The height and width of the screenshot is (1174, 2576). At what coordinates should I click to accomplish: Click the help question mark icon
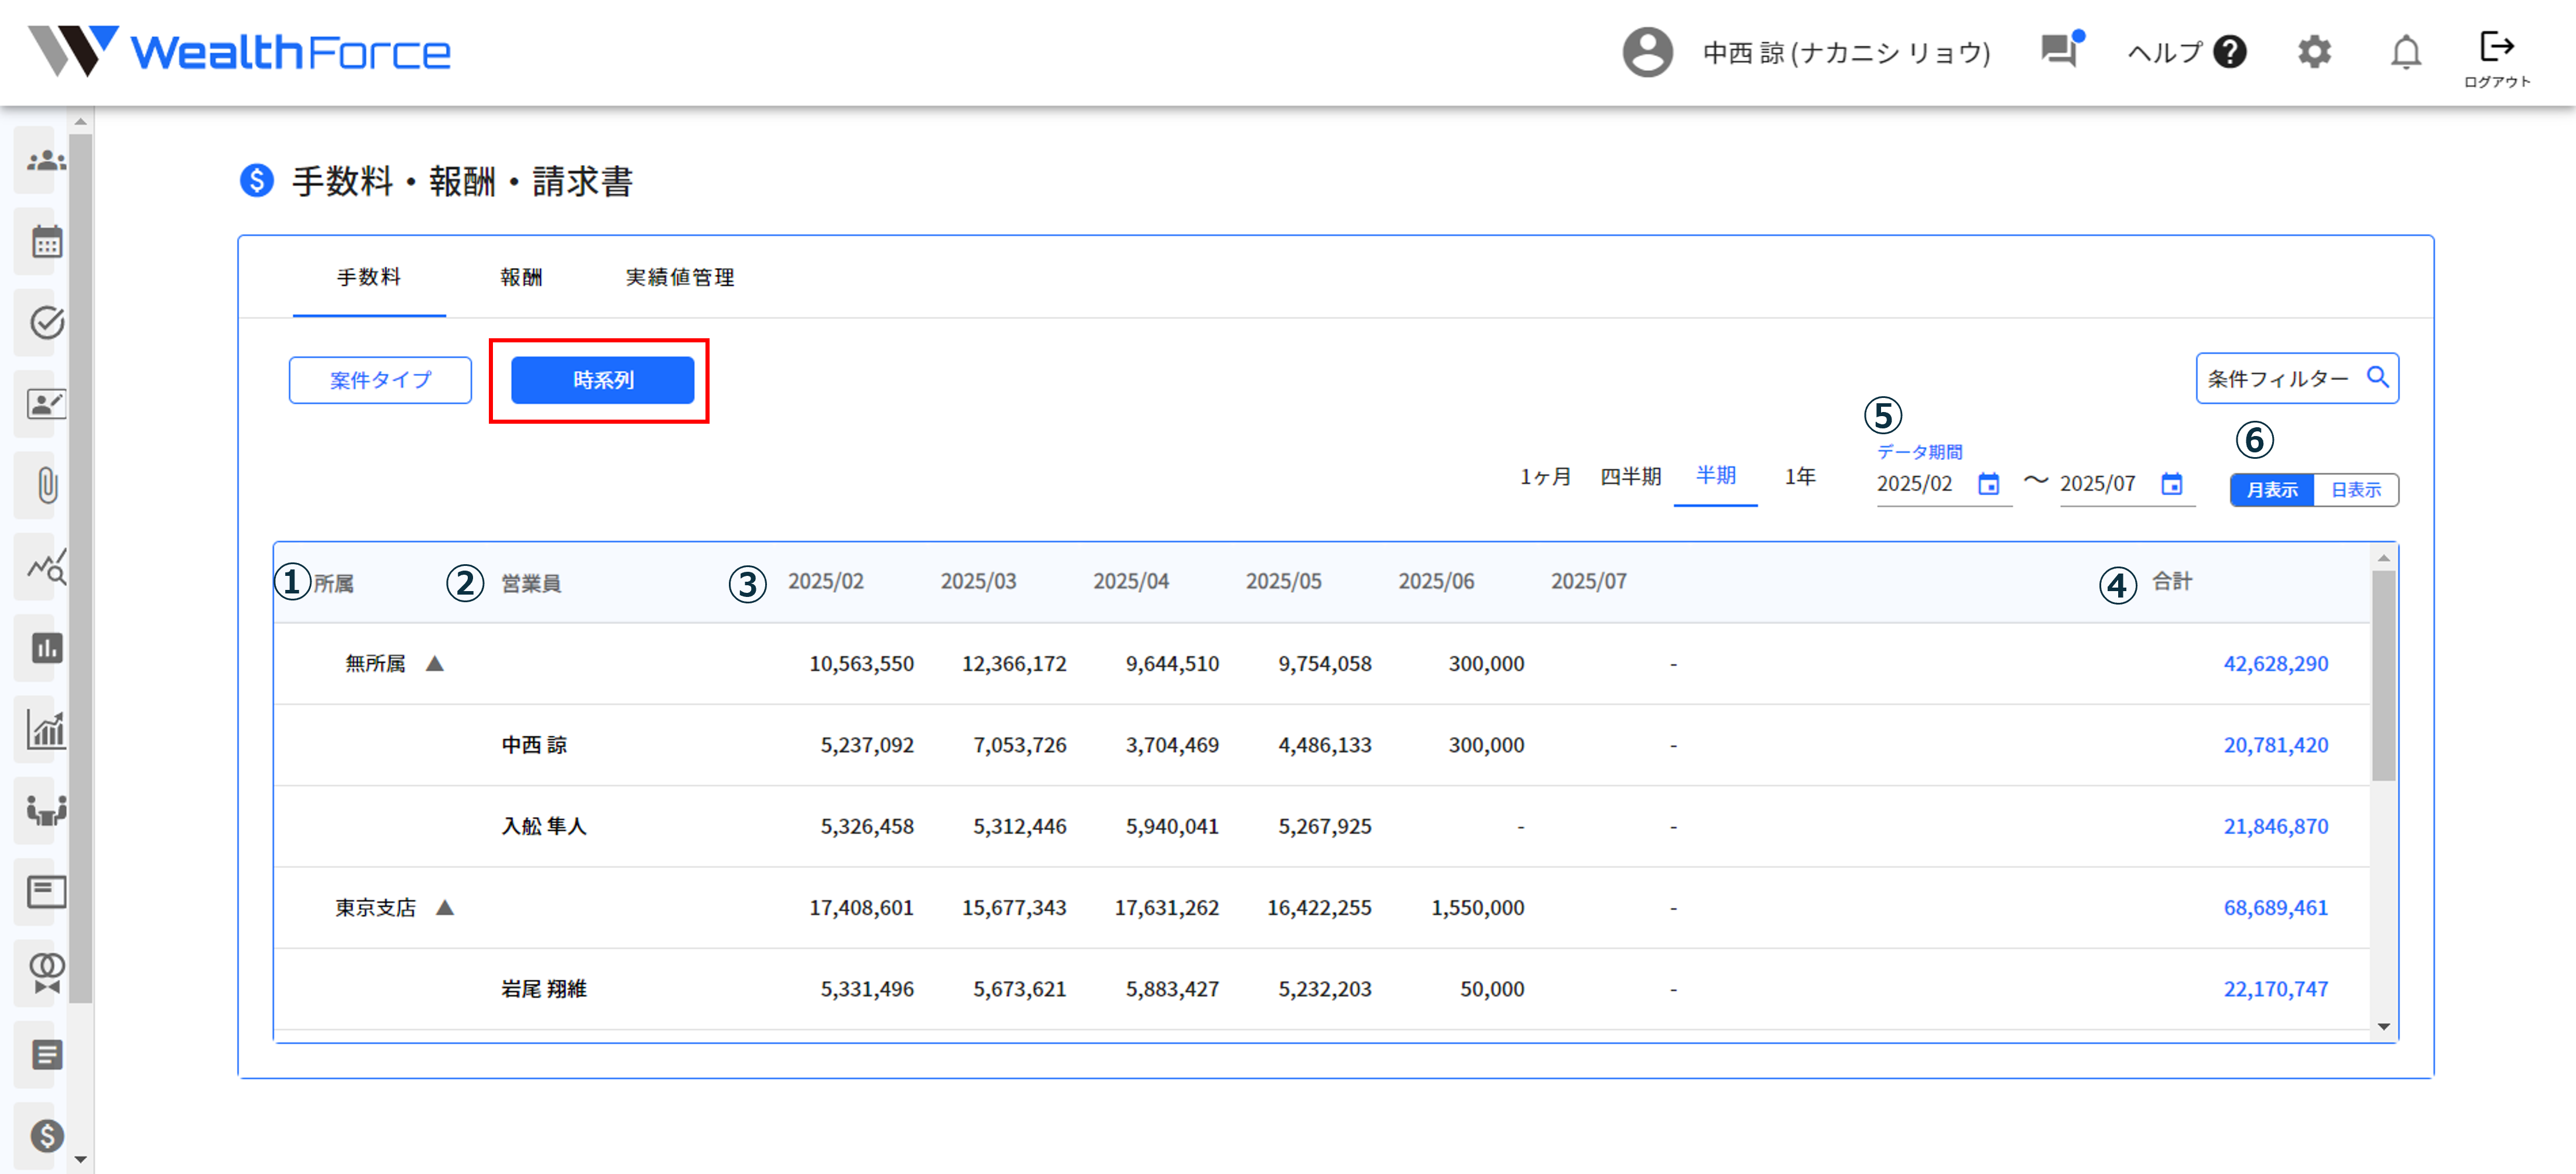click(x=2230, y=52)
